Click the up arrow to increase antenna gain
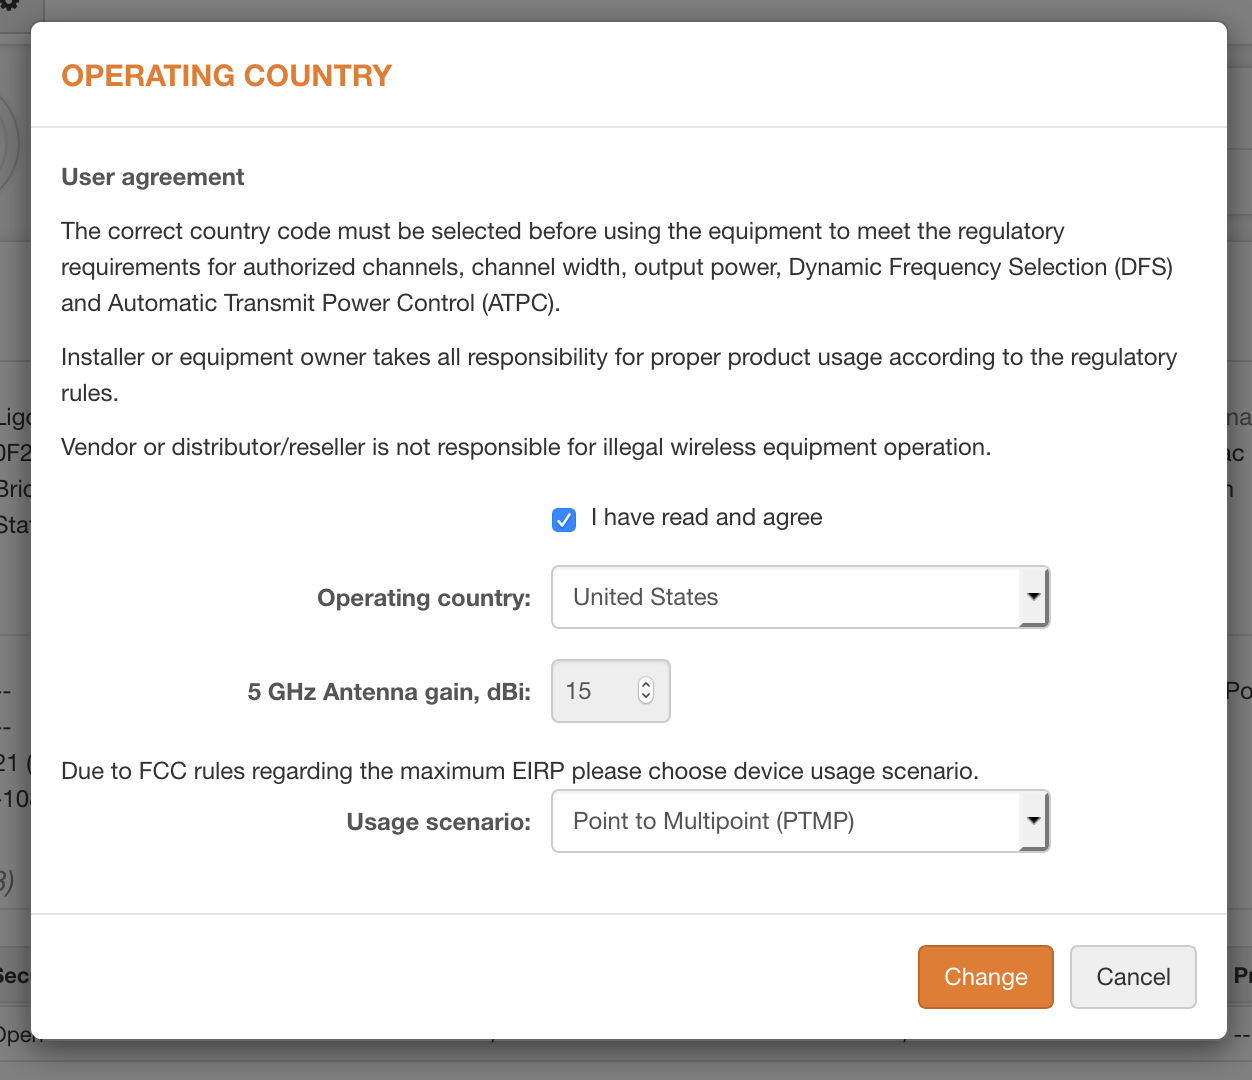 [x=646, y=684]
